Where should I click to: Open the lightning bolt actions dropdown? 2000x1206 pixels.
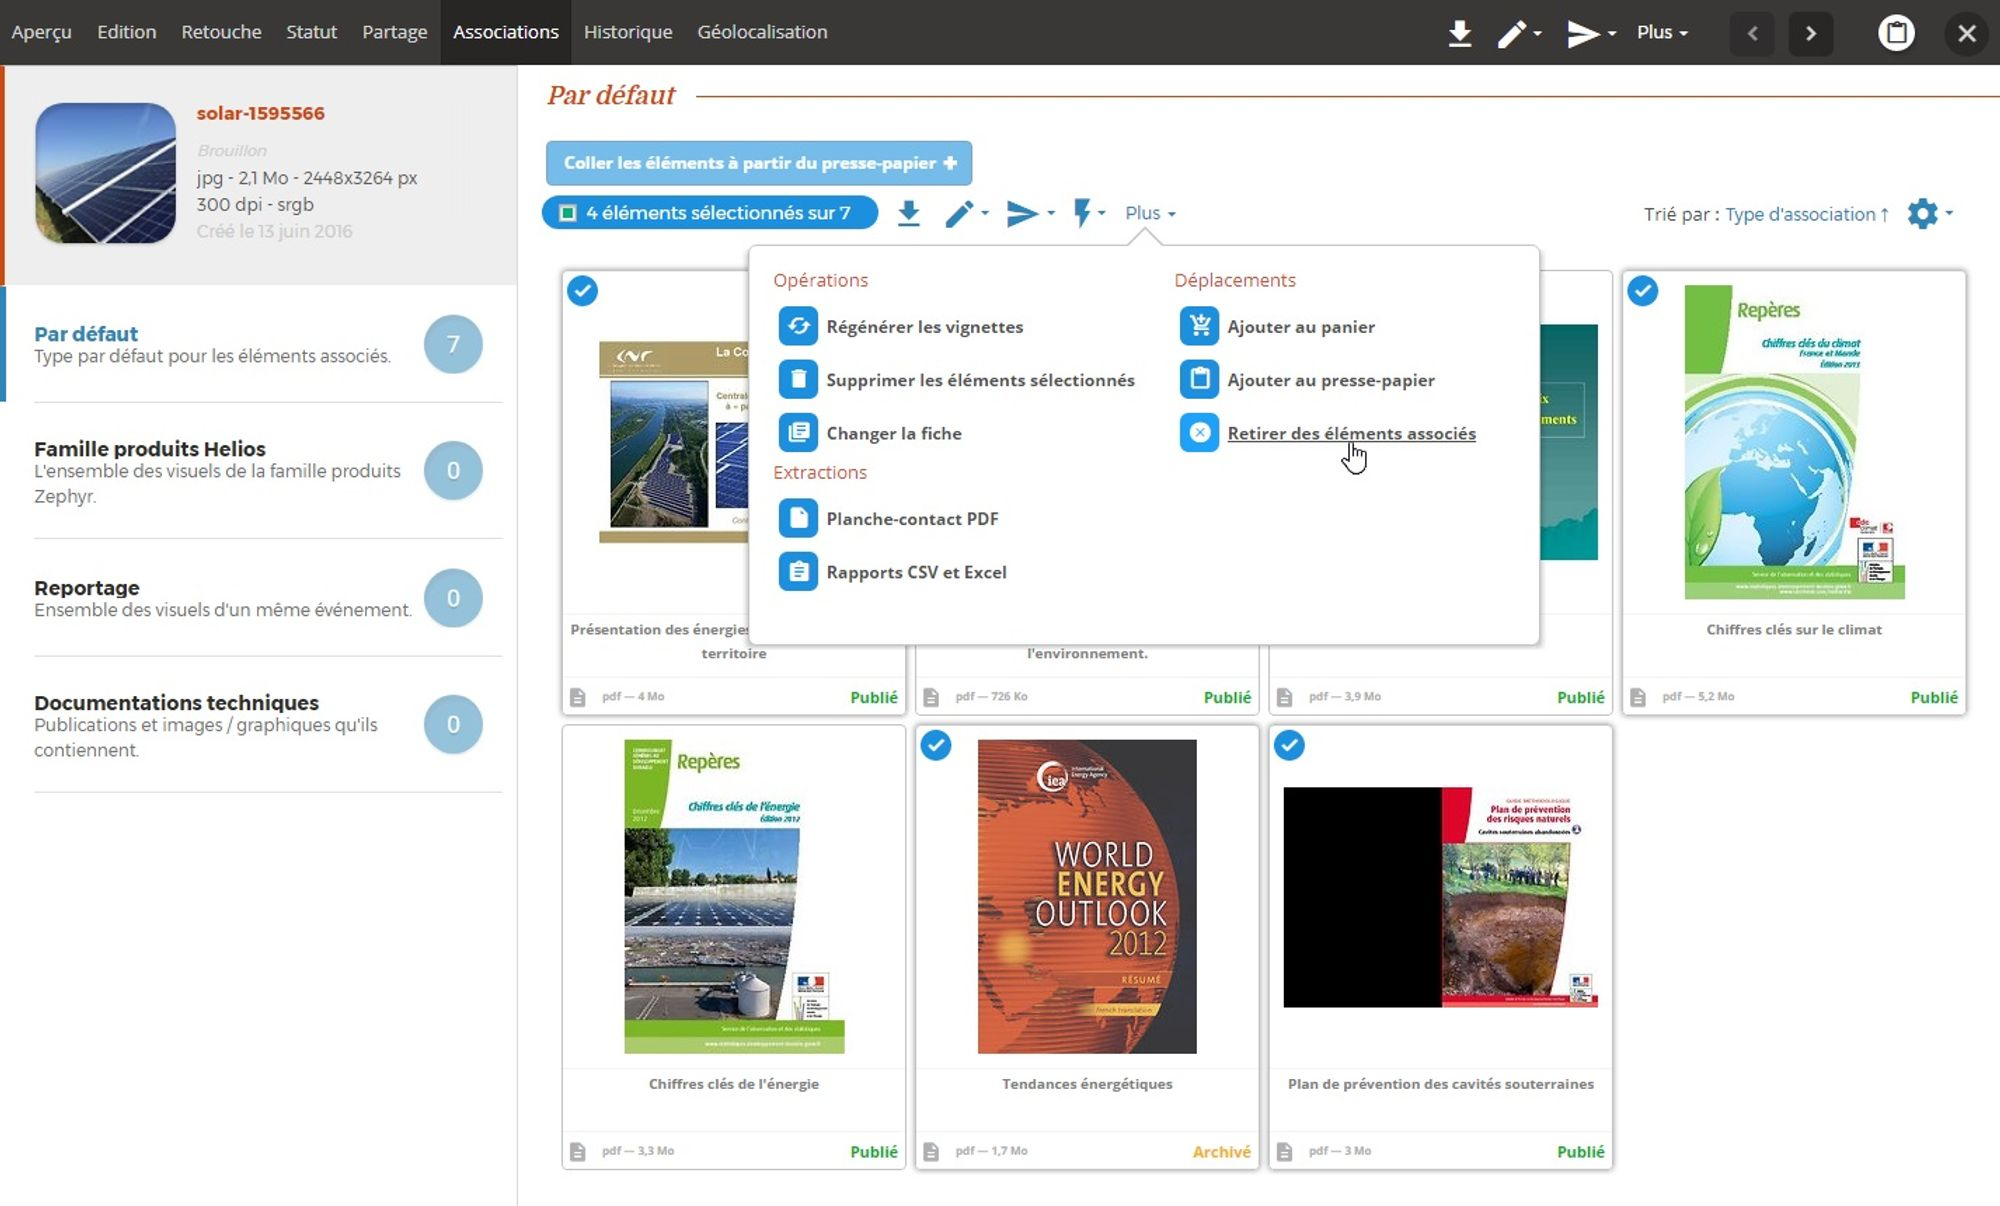1088,213
